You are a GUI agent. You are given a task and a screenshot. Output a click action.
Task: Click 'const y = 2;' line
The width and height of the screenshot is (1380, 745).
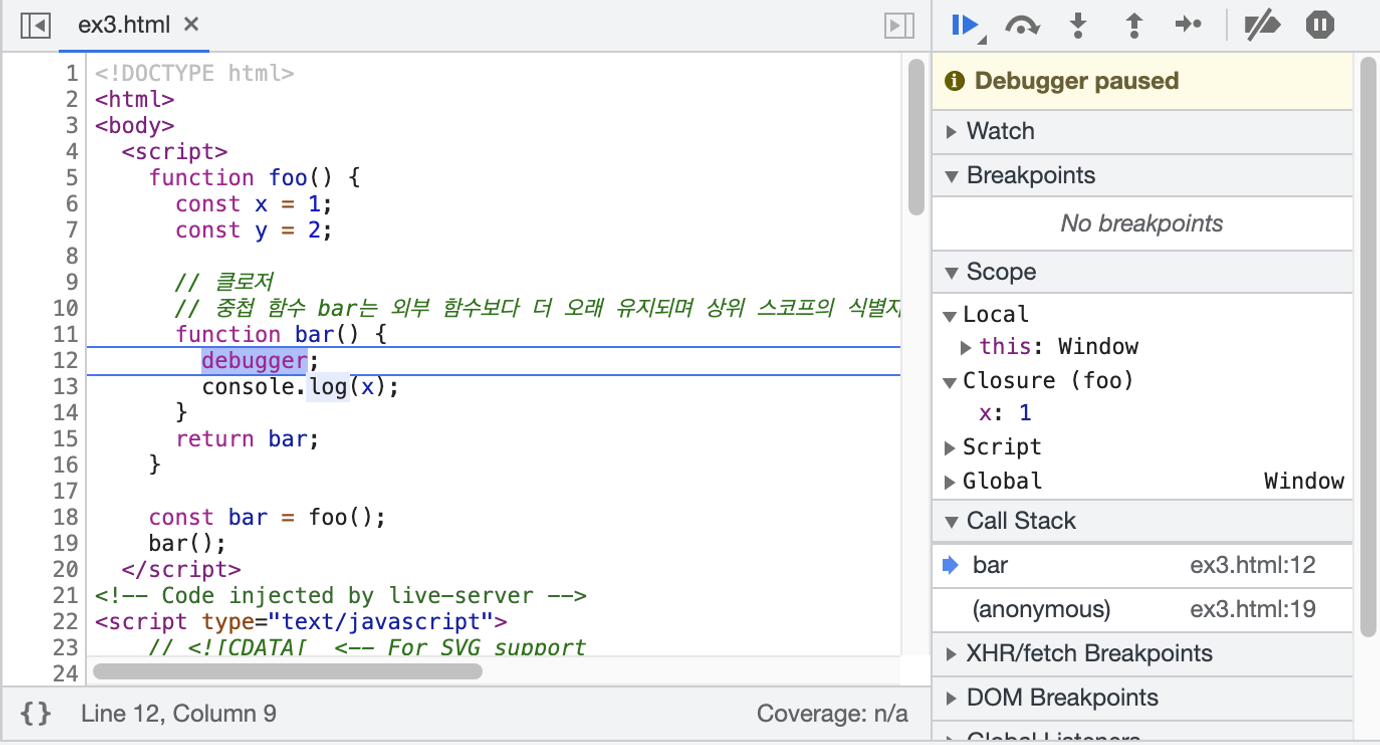(x=254, y=230)
